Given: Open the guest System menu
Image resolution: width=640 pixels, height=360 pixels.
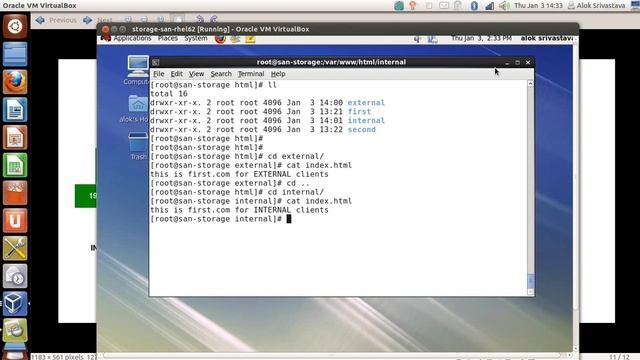Looking at the screenshot, I should (x=196, y=38).
